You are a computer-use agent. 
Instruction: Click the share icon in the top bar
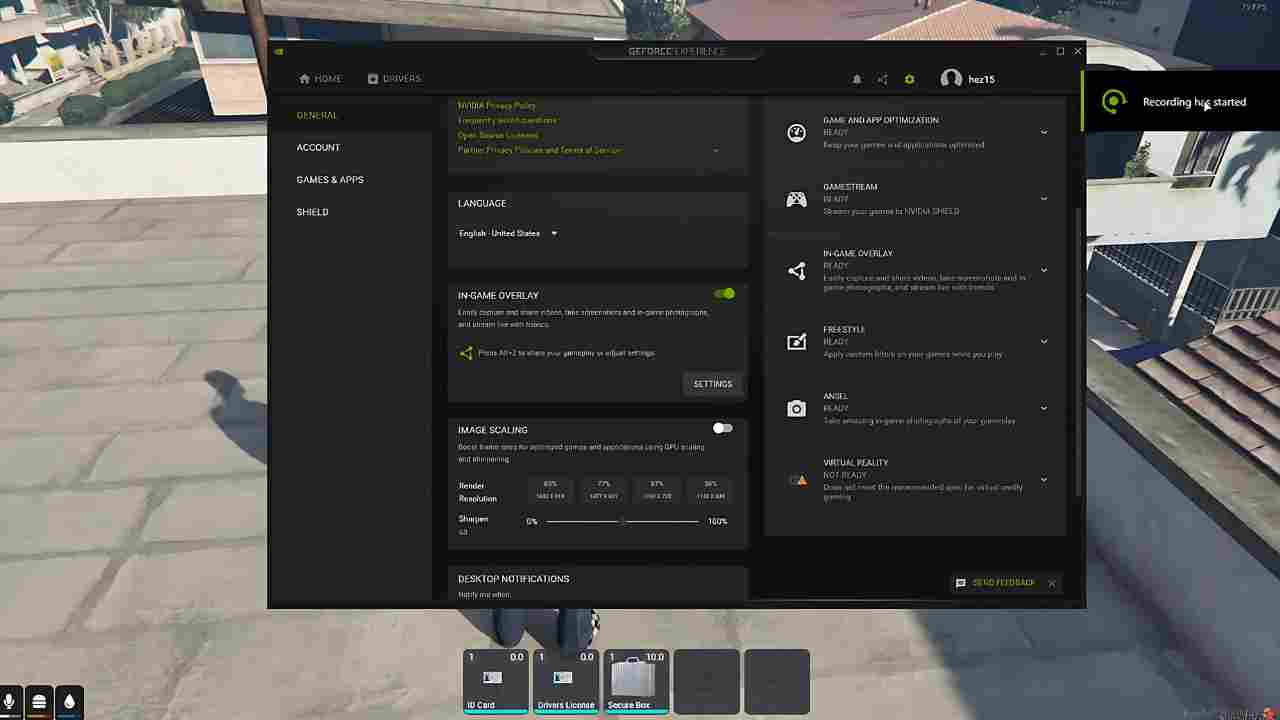point(883,79)
